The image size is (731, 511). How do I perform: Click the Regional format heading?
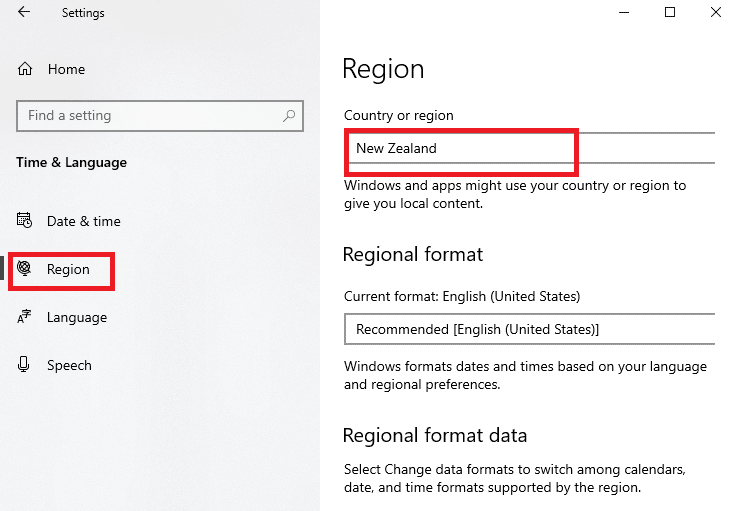(x=413, y=255)
